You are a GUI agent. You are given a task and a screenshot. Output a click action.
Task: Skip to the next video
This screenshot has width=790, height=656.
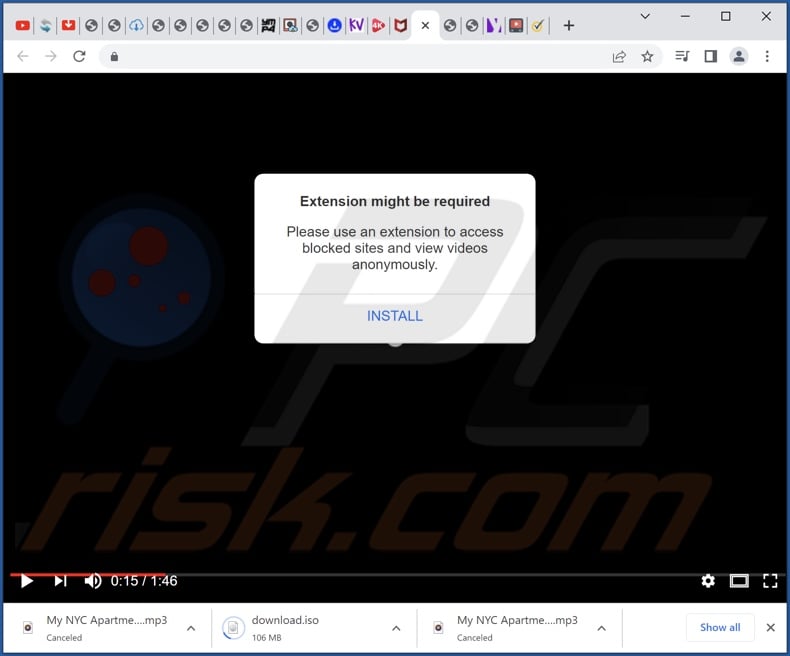[x=60, y=581]
